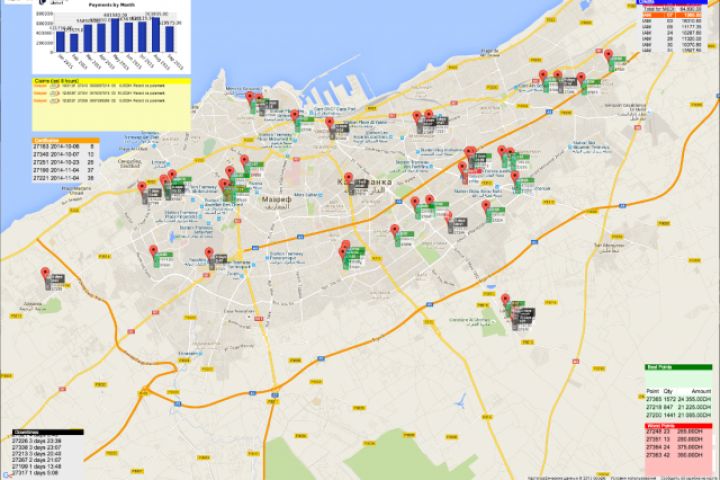Image resolution: width=720 pixels, height=480 pixels.
Task: Select the Sep 2013 bar in Payments chart
Action: [170, 39]
